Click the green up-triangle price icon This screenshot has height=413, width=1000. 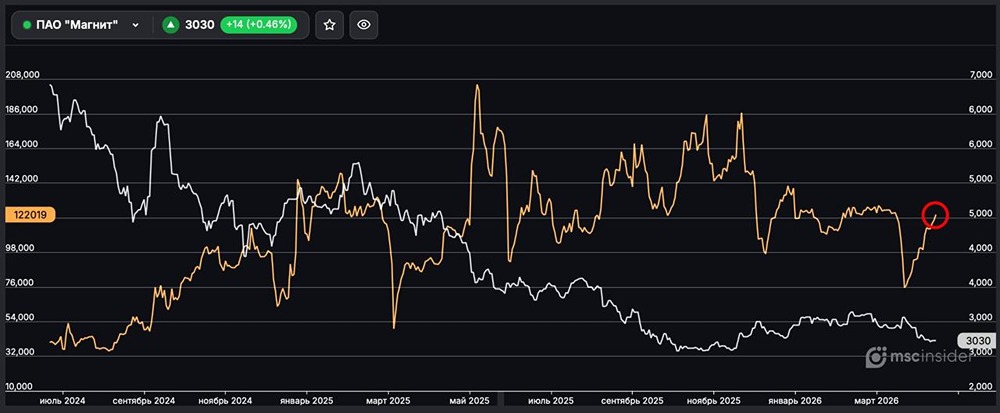170,25
